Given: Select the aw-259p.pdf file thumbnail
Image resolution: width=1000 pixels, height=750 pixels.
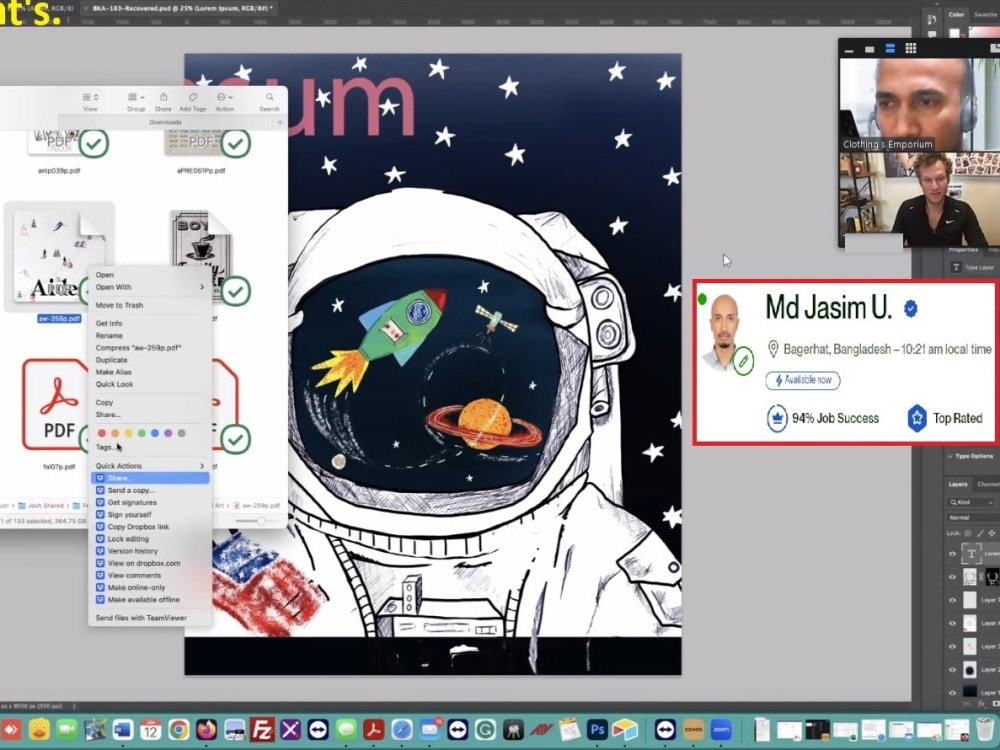Looking at the screenshot, I should pyautogui.click(x=59, y=258).
